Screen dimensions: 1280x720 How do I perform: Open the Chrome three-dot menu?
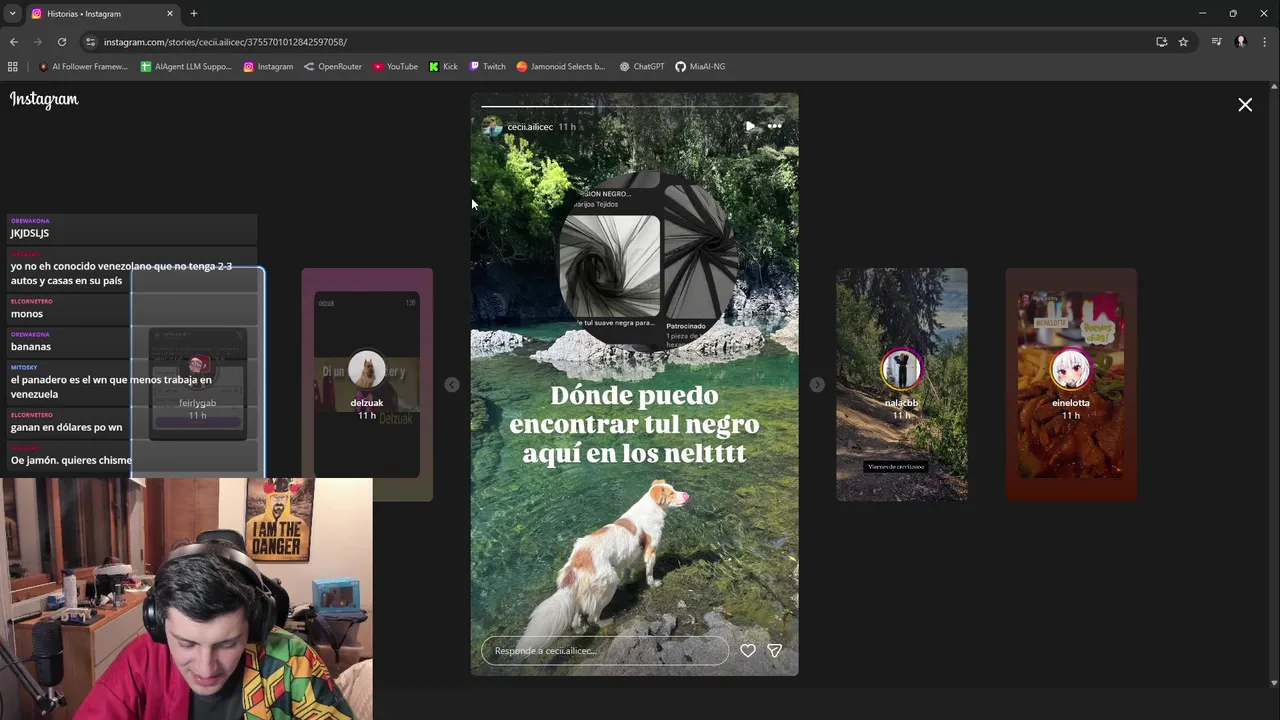click(x=1265, y=42)
